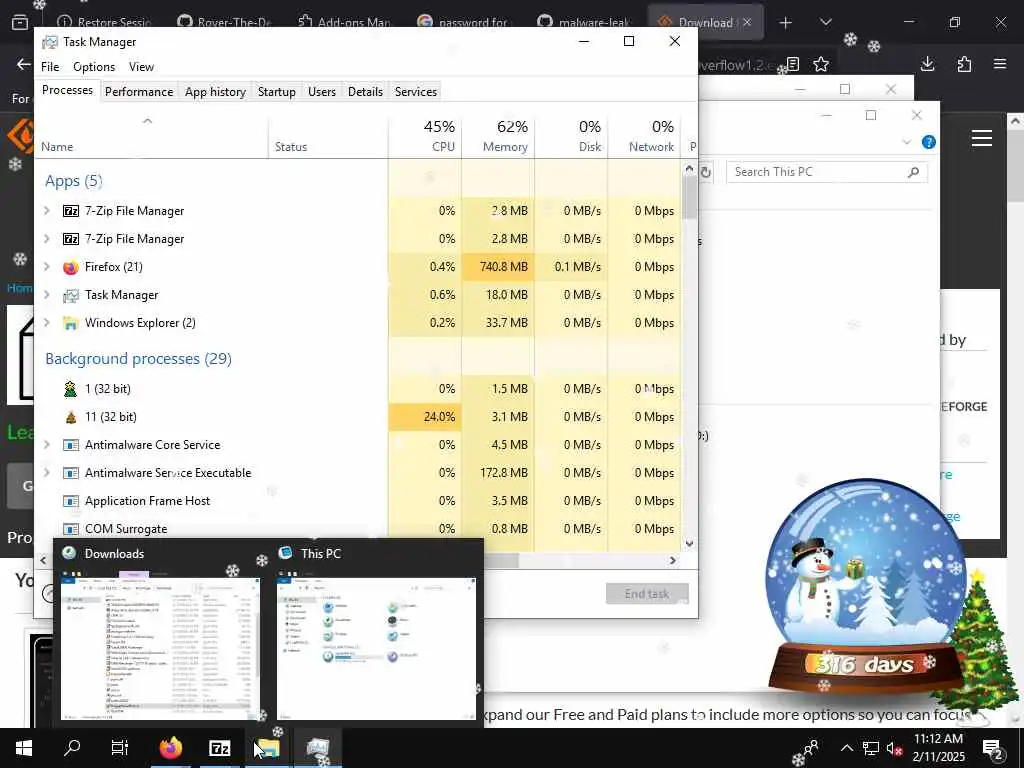
Task: Expand Antimalware Core Service row
Action: (46, 445)
